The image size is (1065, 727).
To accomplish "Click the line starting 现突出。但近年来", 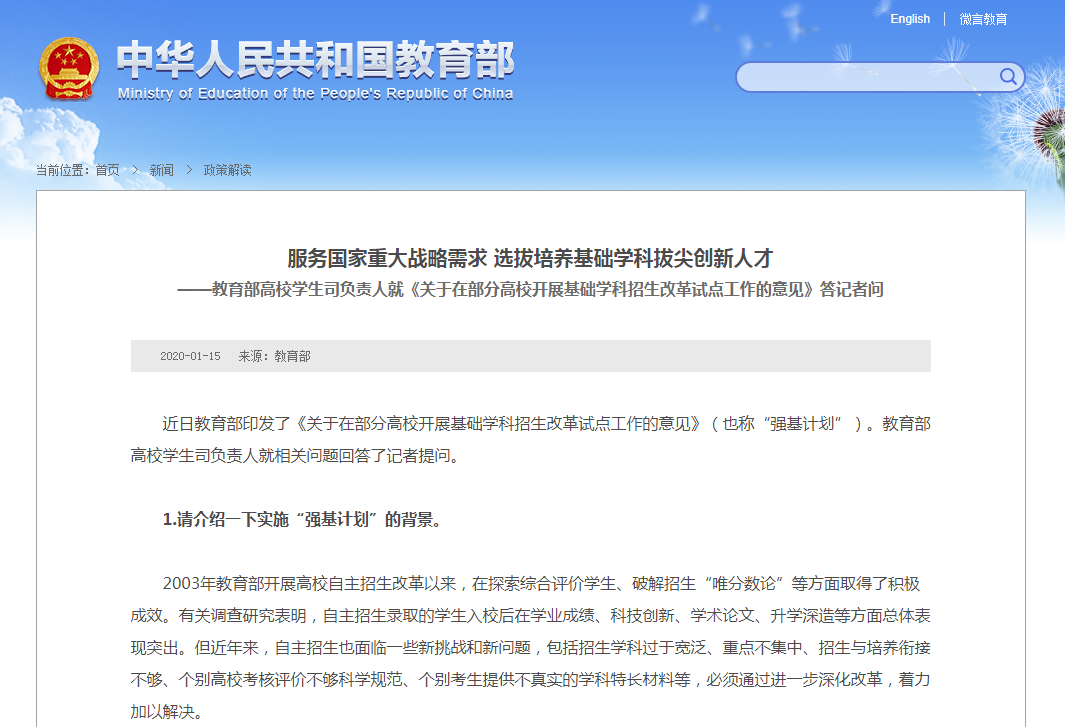I will [530, 648].
